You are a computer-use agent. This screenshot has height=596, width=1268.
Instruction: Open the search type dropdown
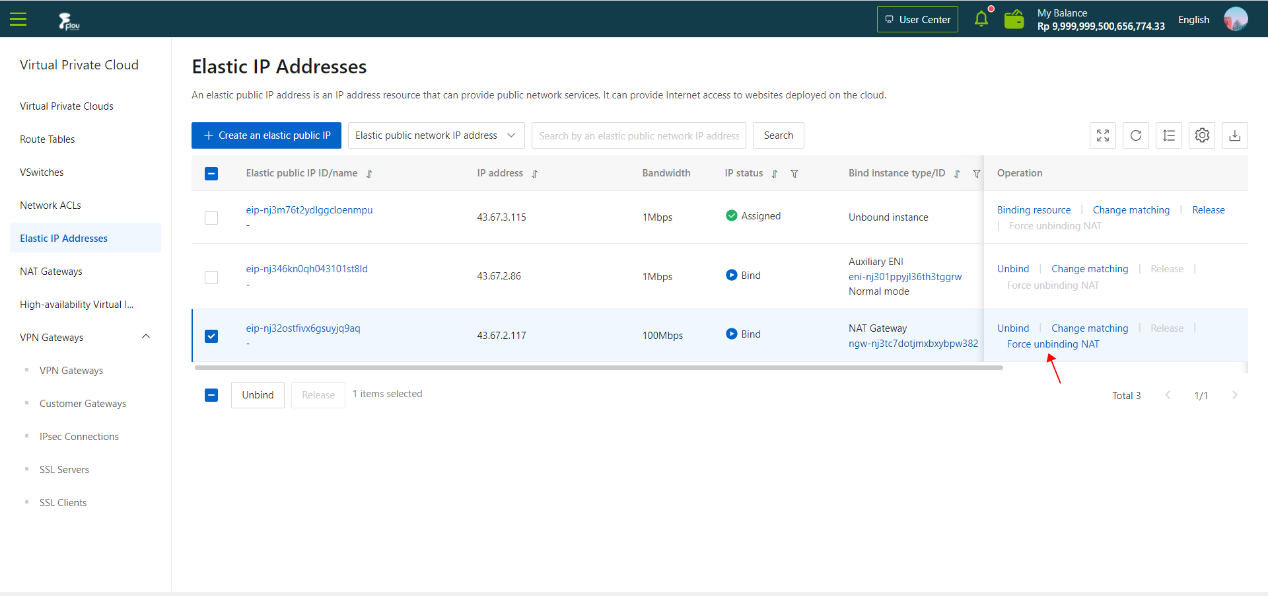click(x=436, y=136)
